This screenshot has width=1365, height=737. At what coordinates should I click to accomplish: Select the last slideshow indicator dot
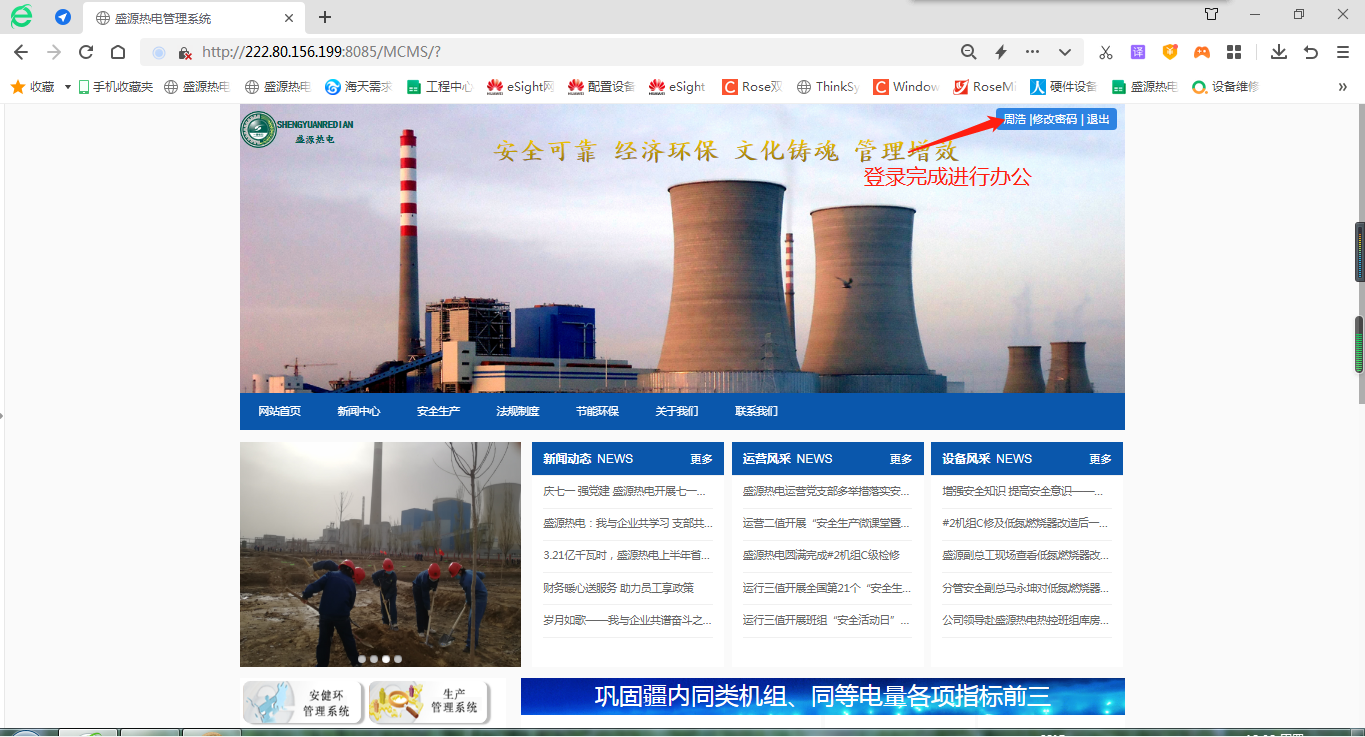click(x=398, y=659)
